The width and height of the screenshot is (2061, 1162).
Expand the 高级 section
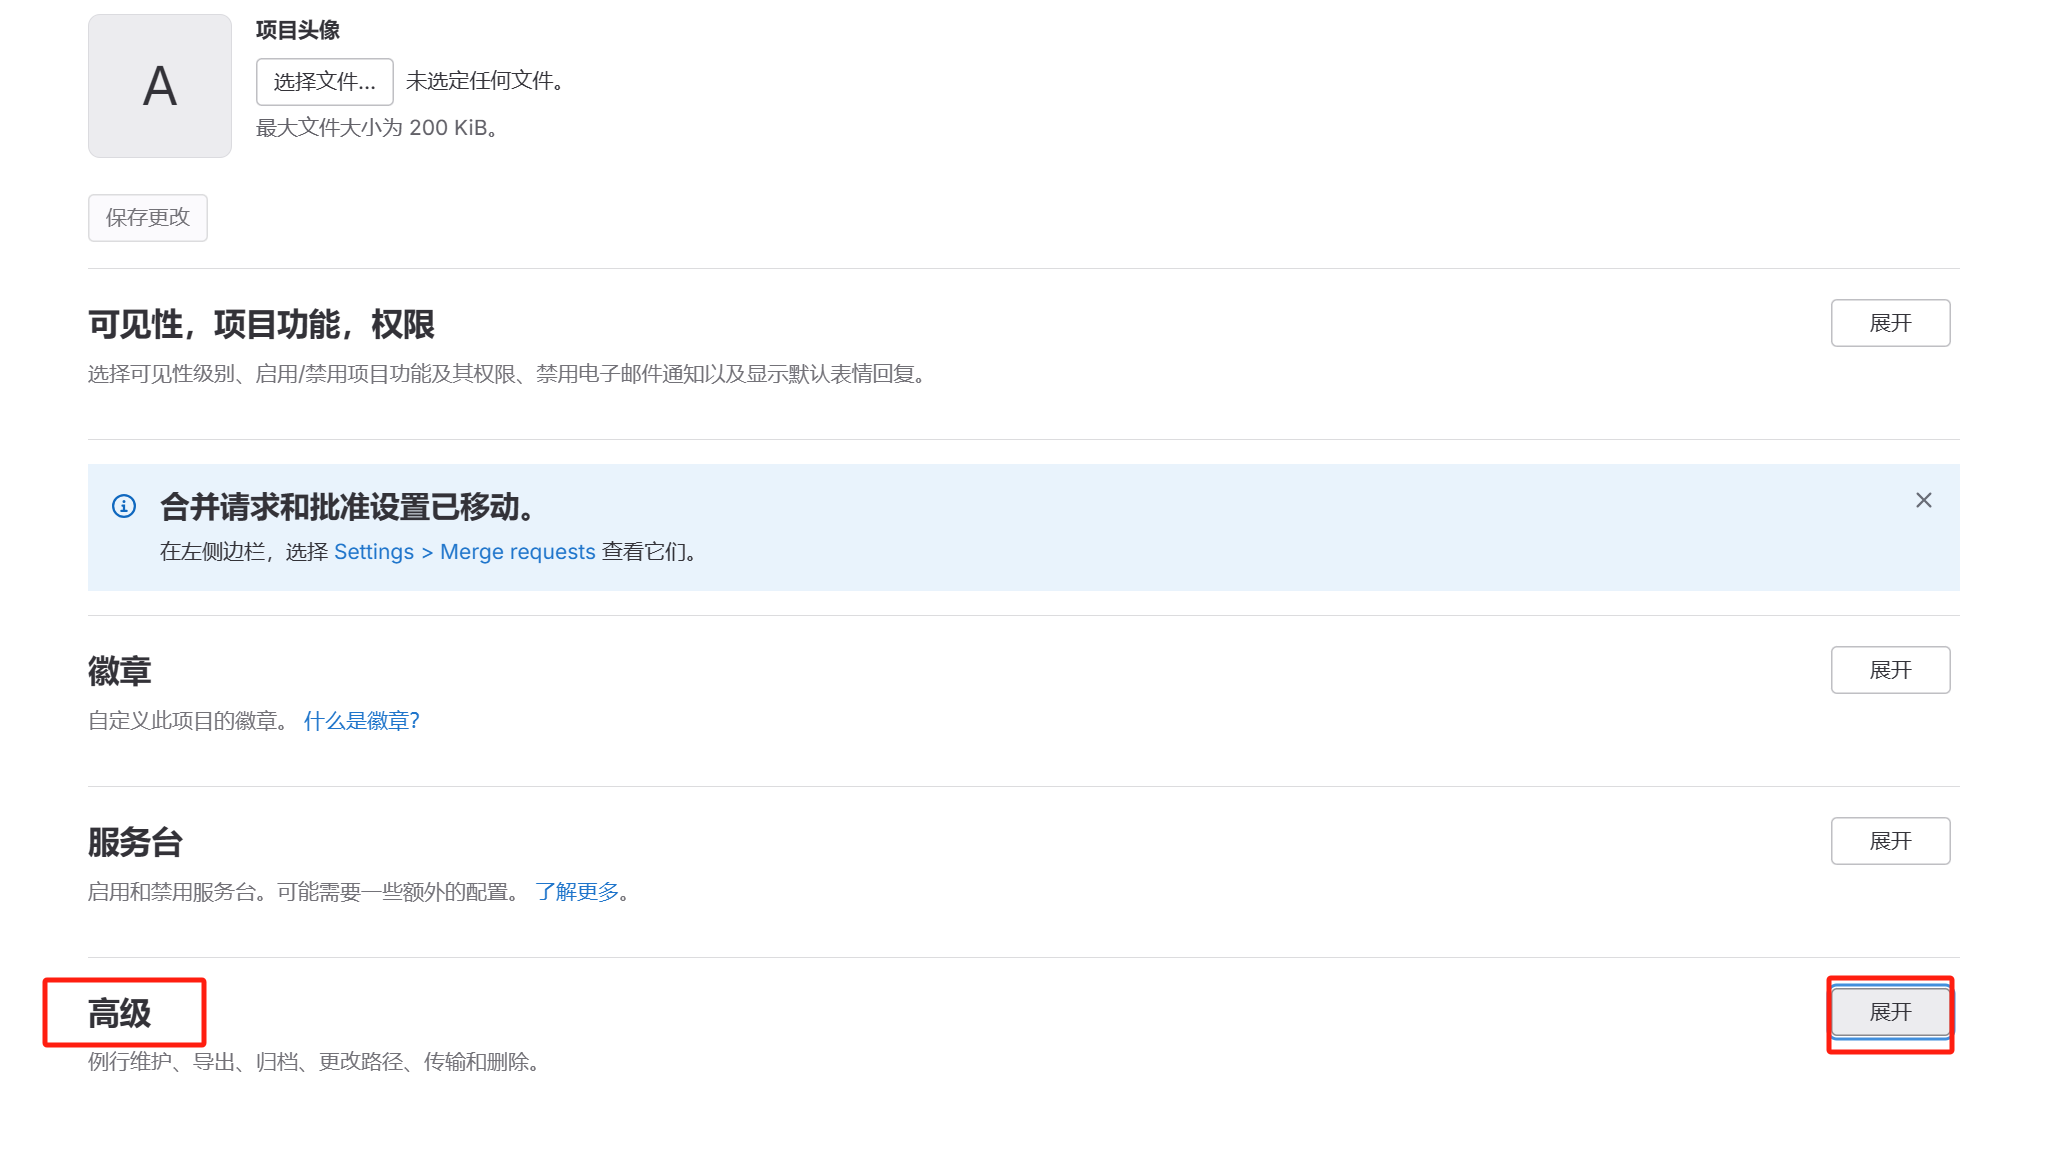(1890, 1012)
